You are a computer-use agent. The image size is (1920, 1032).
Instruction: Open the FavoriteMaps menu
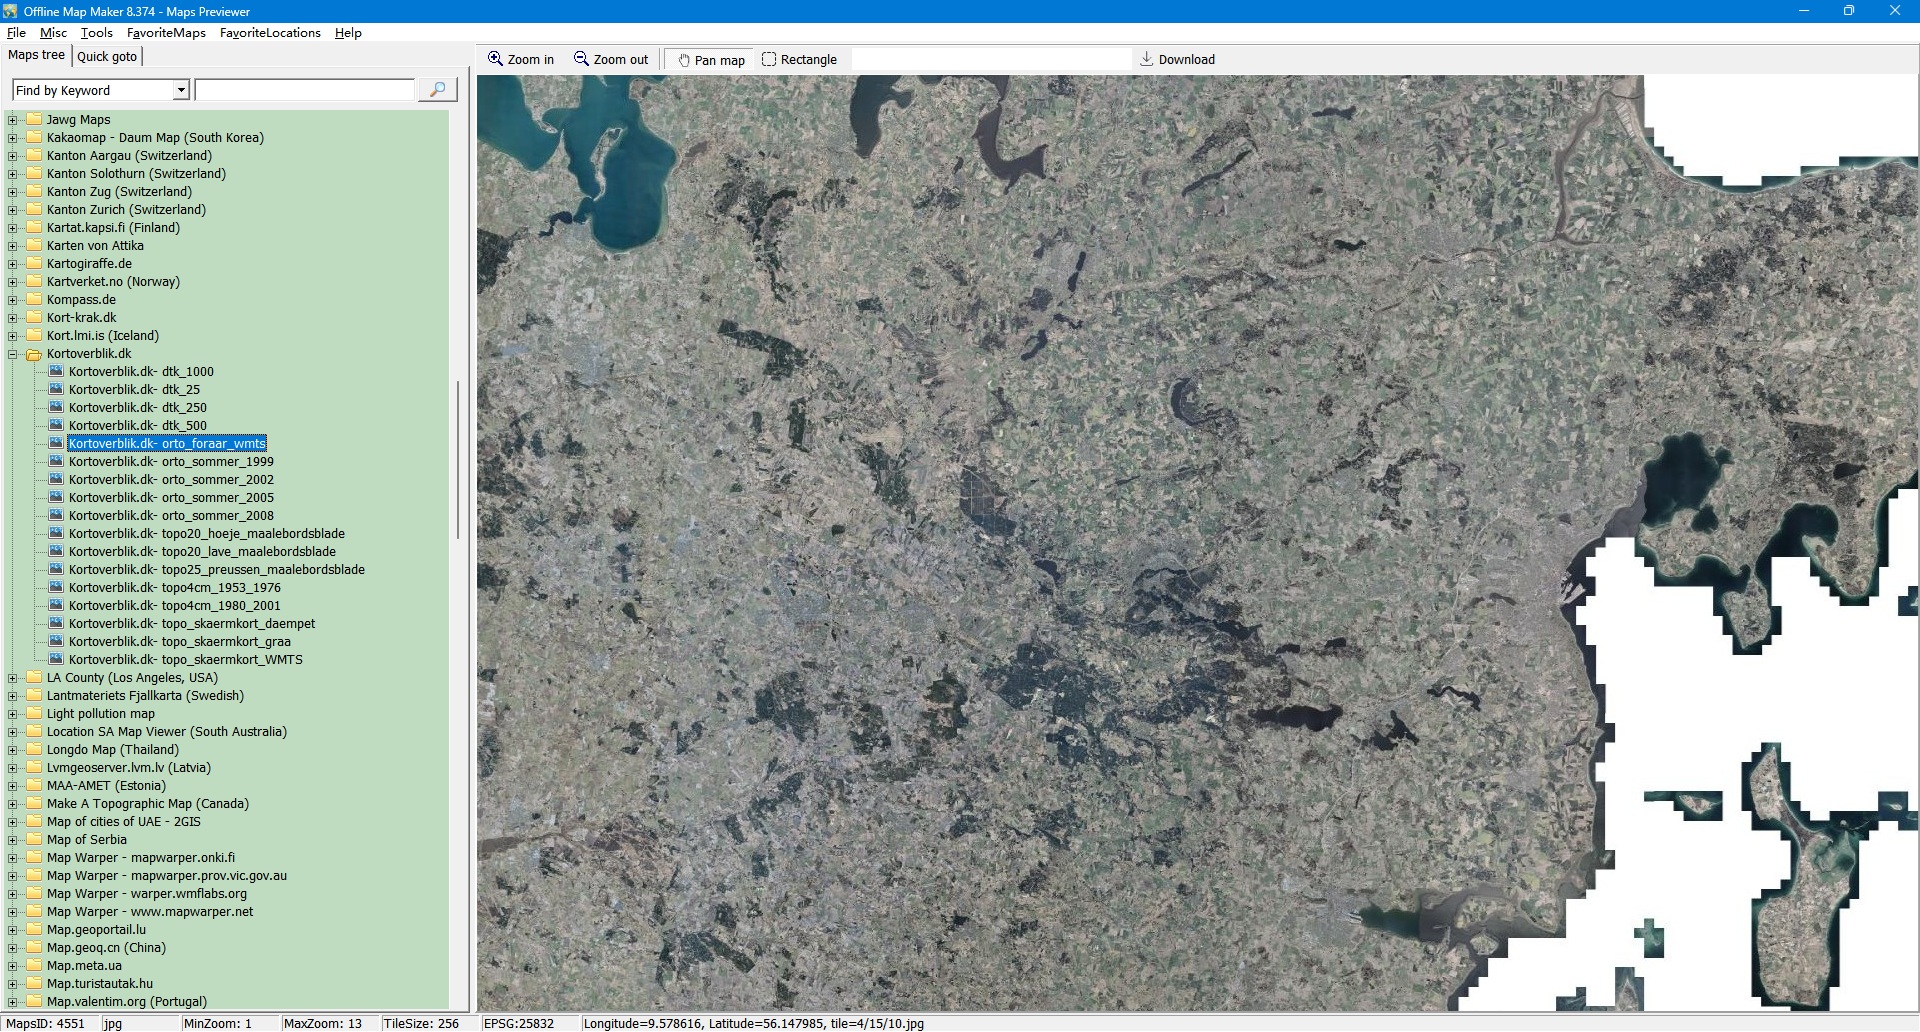166,33
